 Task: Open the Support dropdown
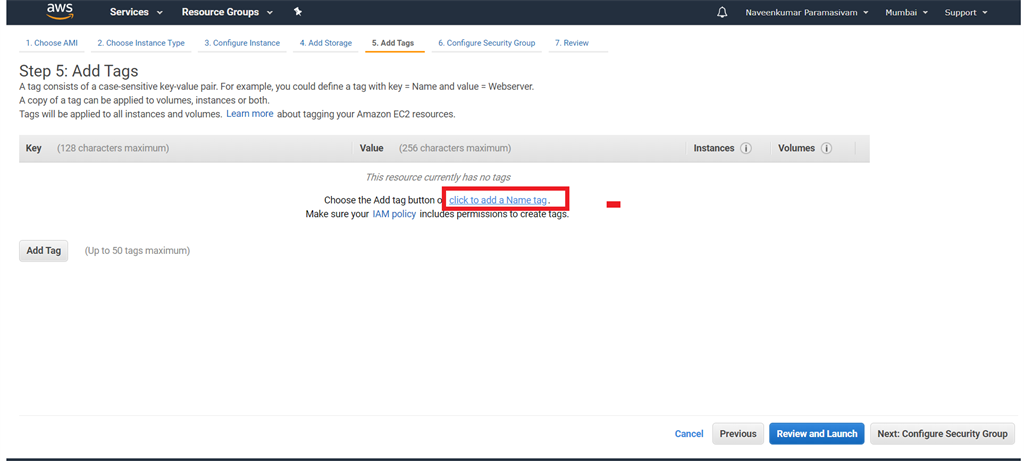[966, 12]
